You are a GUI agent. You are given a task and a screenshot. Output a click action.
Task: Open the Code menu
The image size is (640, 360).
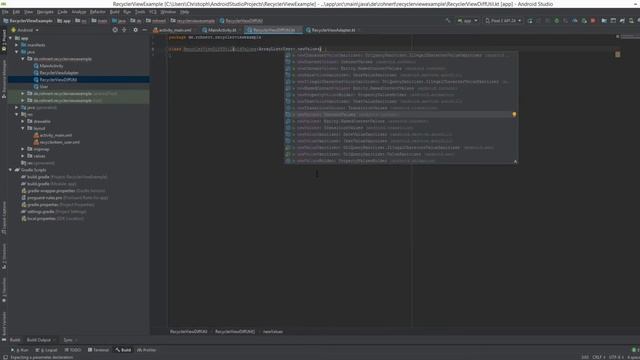62,12
